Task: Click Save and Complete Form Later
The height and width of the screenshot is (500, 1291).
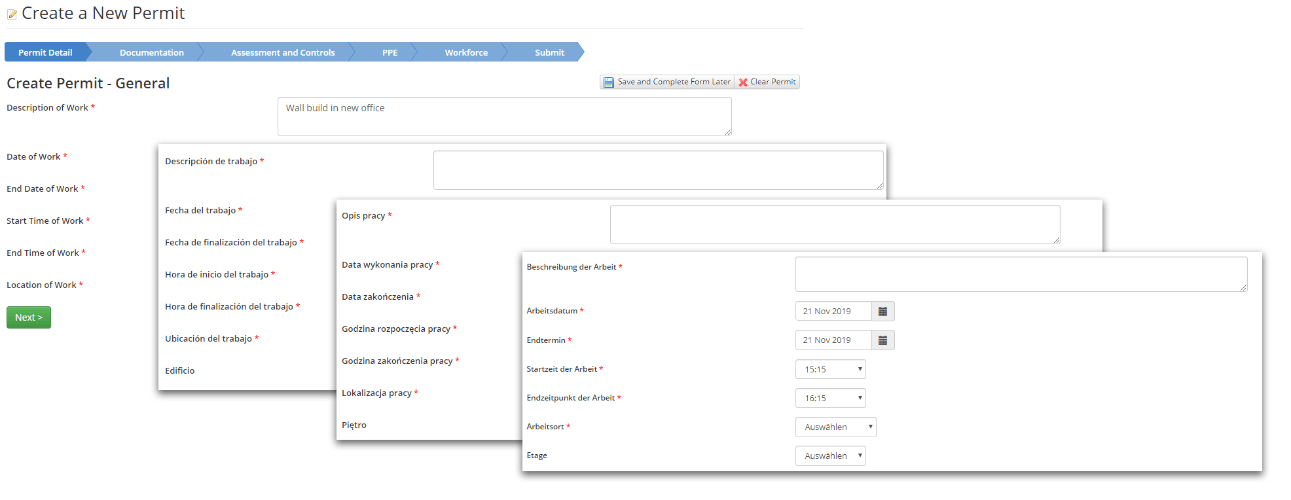Action: (x=667, y=82)
